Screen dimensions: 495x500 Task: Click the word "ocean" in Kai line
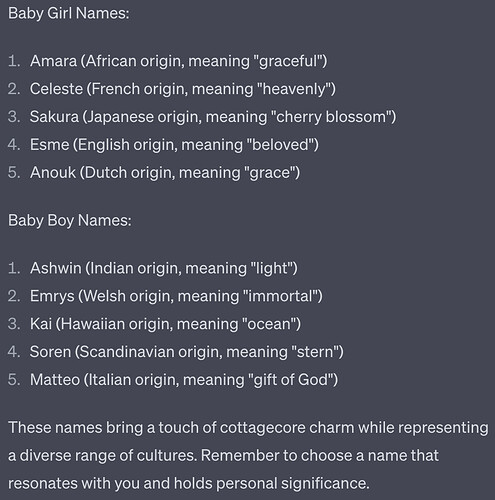[x=269, y=324]
